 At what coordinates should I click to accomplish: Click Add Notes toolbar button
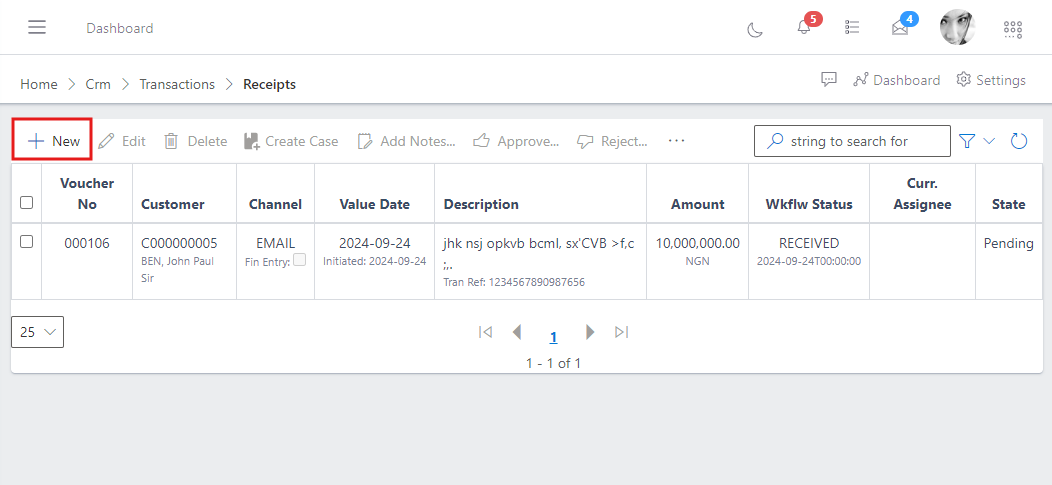coord(406,141)
